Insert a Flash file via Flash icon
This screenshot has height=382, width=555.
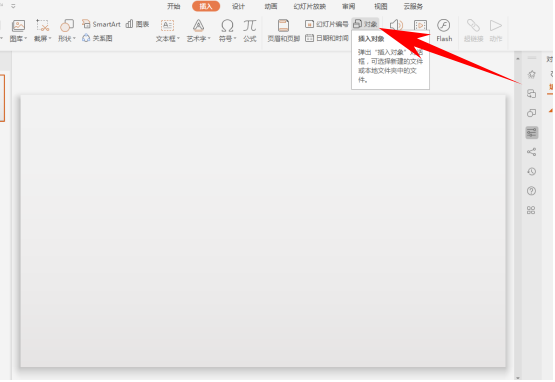coord(444,30)
